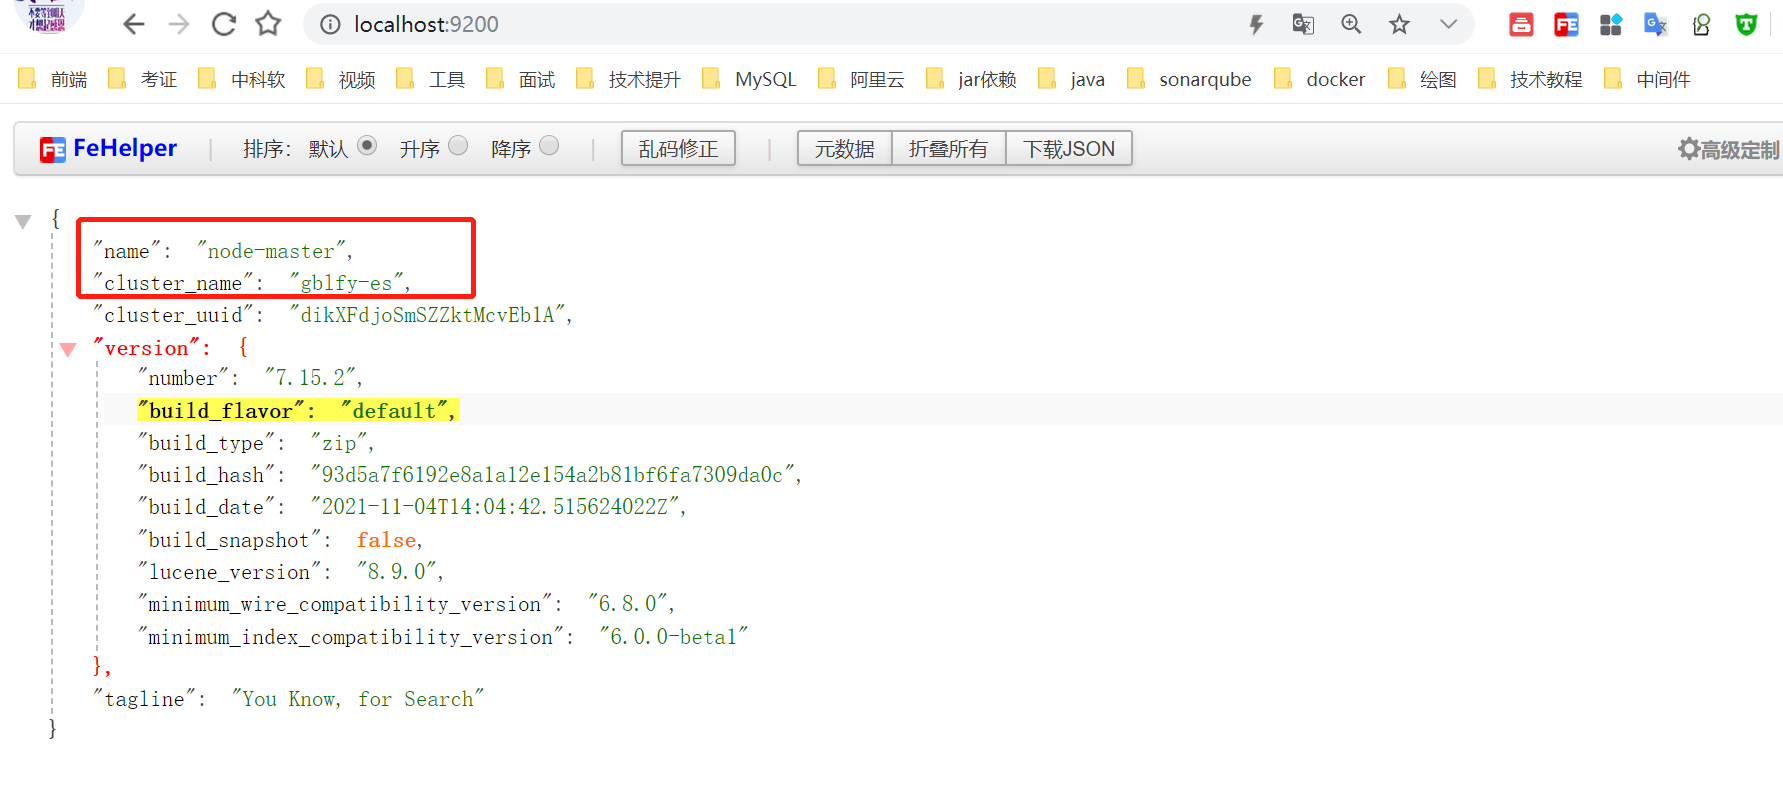Open translate icon inside the address bar
1783x808 pixels.
1303,24
